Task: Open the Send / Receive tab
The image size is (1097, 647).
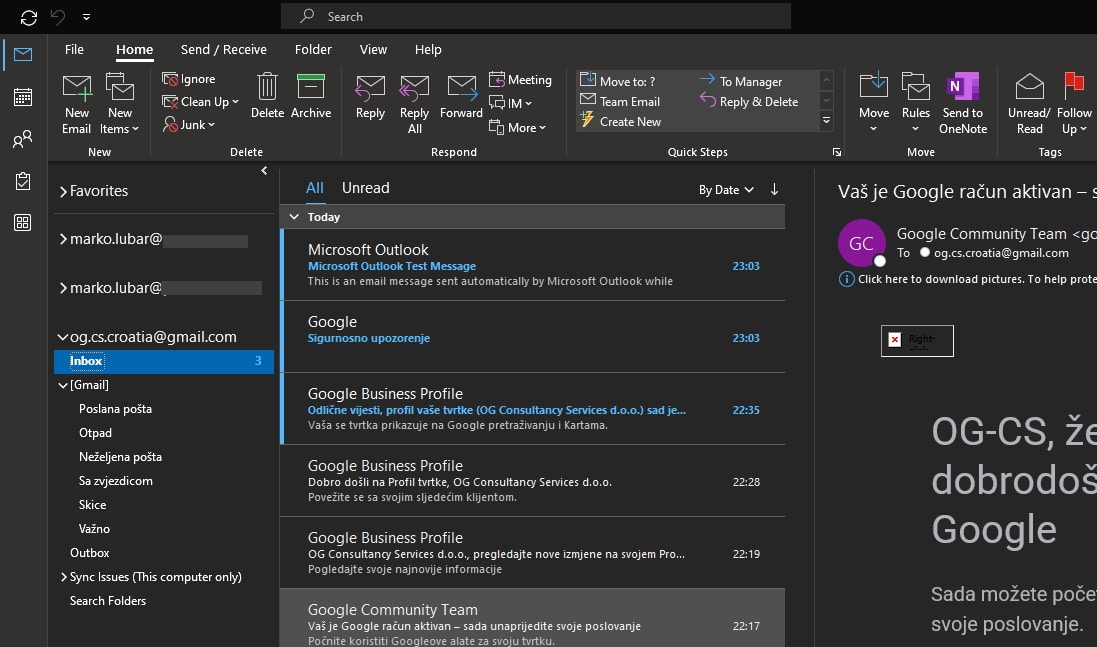Action: (x=225, y=49)
